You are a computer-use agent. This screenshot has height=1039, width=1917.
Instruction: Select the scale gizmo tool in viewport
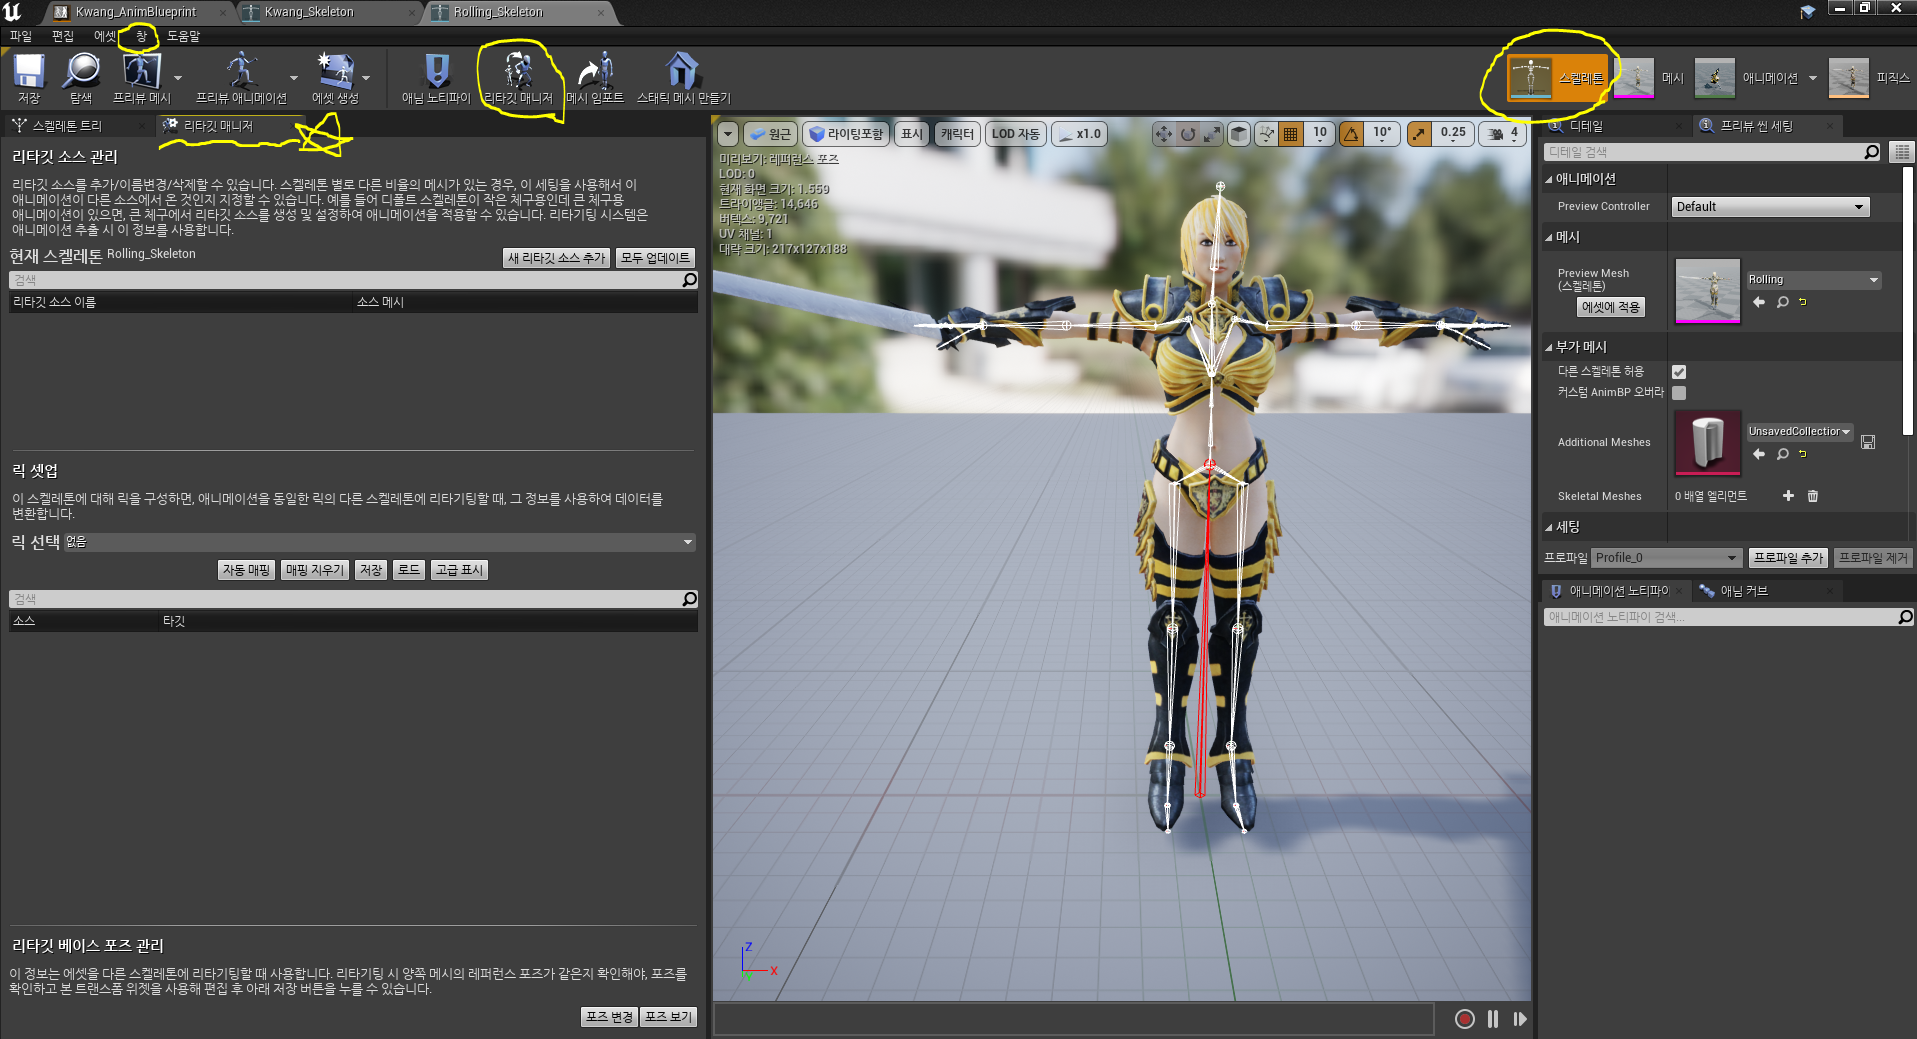pyautogui.click(x=1212, y=134)
